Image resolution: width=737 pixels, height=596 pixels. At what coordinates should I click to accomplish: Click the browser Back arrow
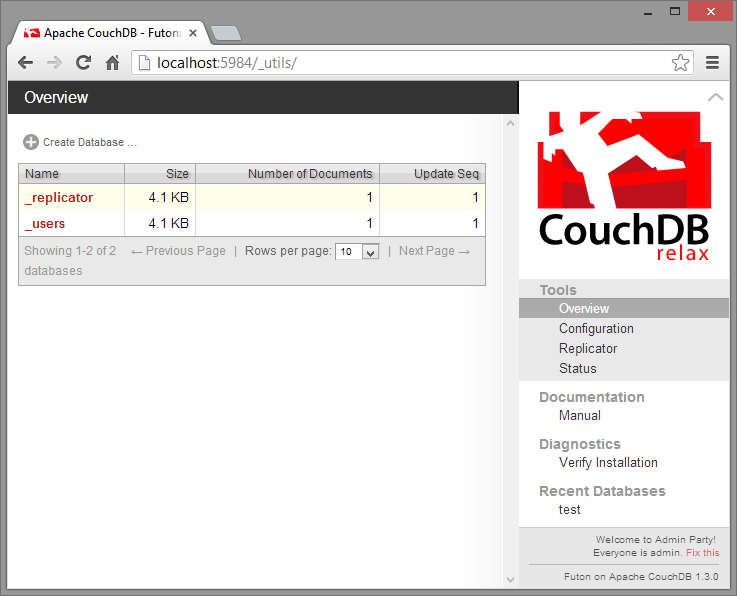pos(25,63)
